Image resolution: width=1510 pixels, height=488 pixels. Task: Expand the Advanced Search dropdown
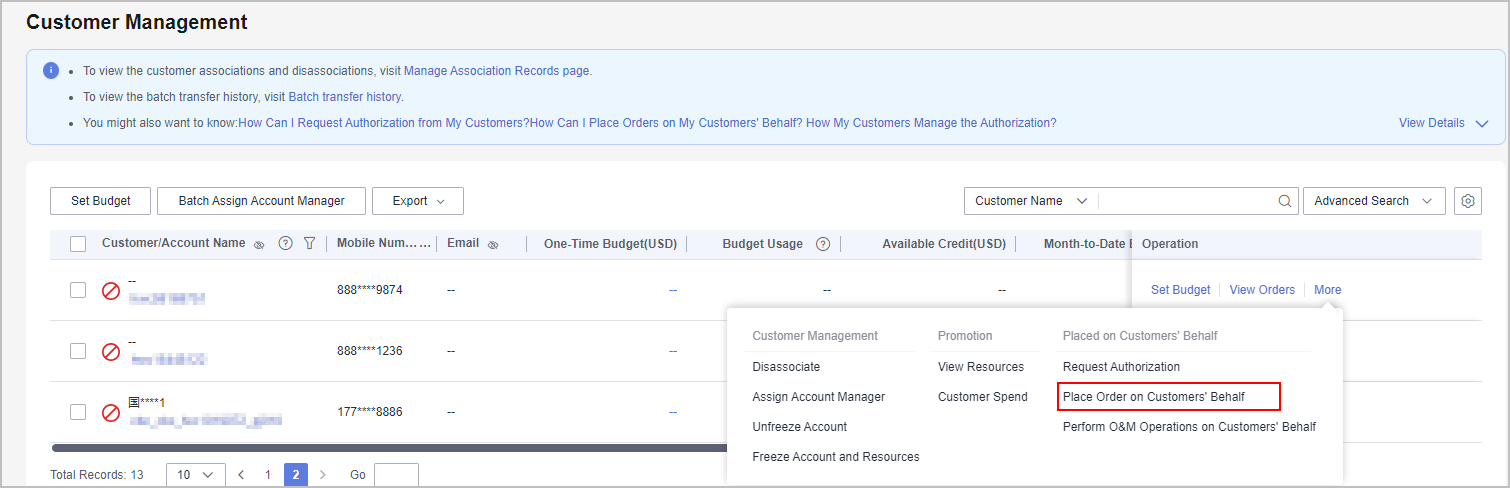[x=1373, y=201]
